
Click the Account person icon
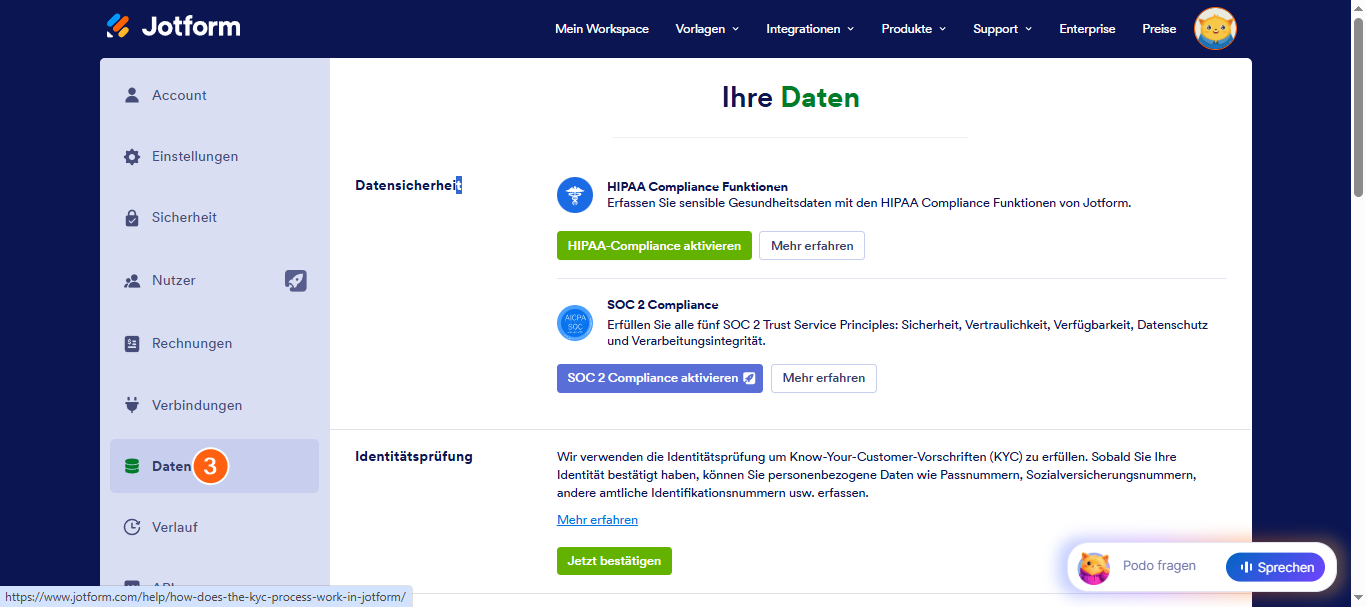131,95
